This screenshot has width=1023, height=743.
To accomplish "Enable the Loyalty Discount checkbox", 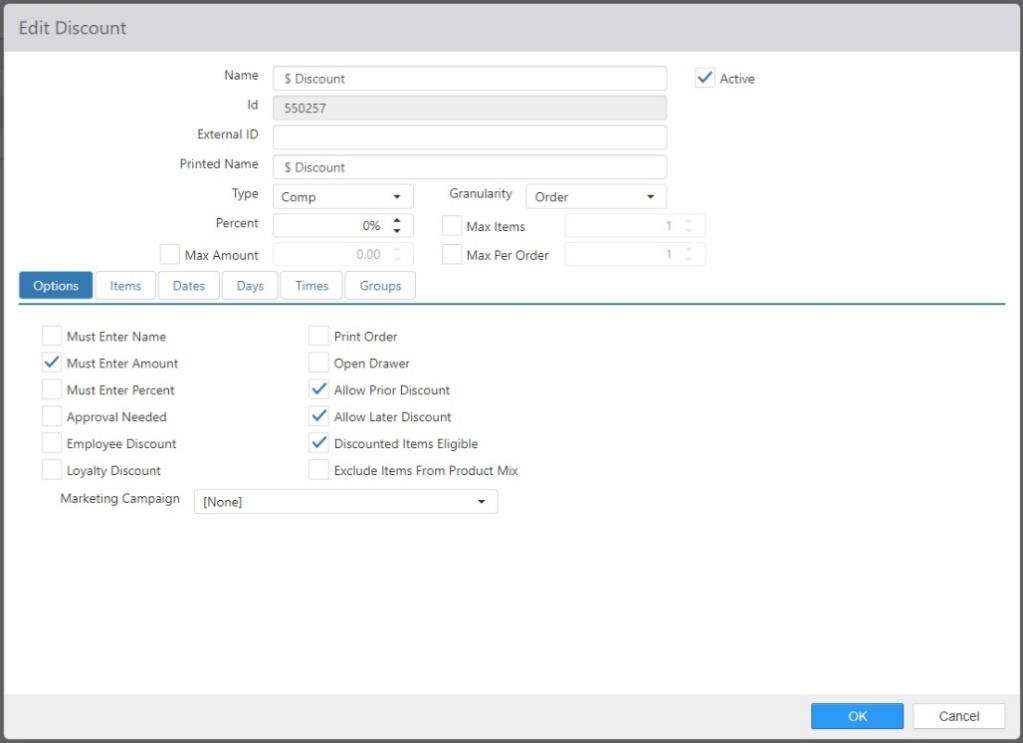I will pyautogui.click(x=52, y=469).
